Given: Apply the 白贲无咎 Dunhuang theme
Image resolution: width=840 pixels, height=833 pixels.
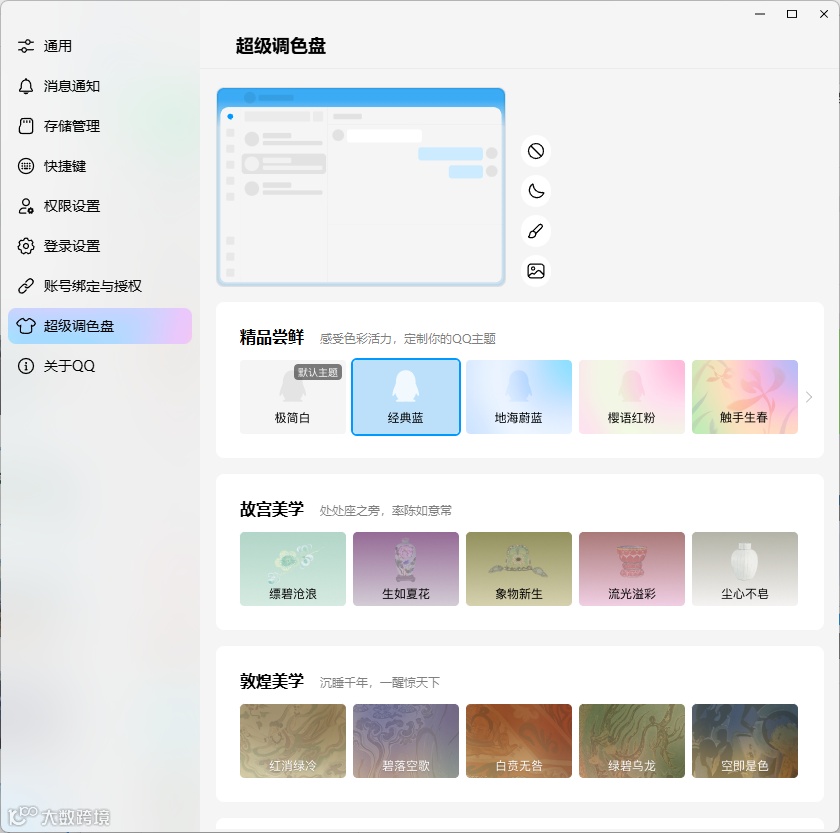Looking at the screenshot, I should click(x=519, y=741).
